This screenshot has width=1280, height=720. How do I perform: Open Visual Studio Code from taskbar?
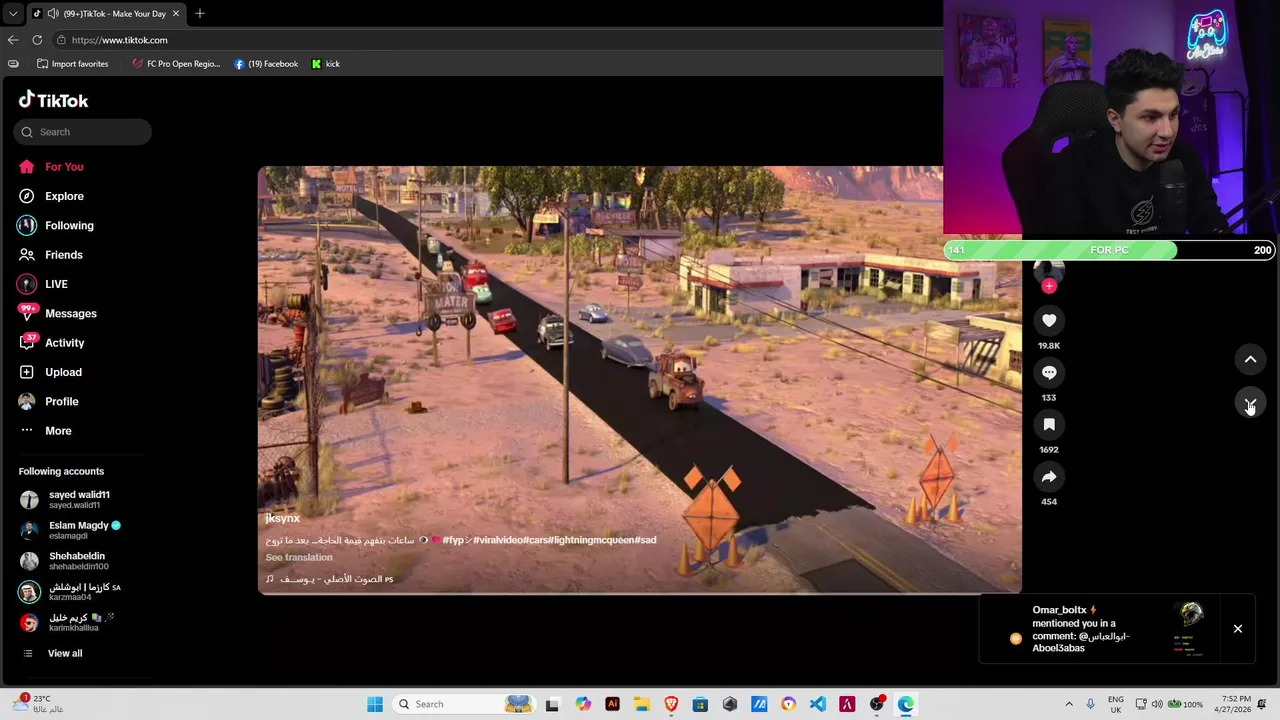[818, 704]
